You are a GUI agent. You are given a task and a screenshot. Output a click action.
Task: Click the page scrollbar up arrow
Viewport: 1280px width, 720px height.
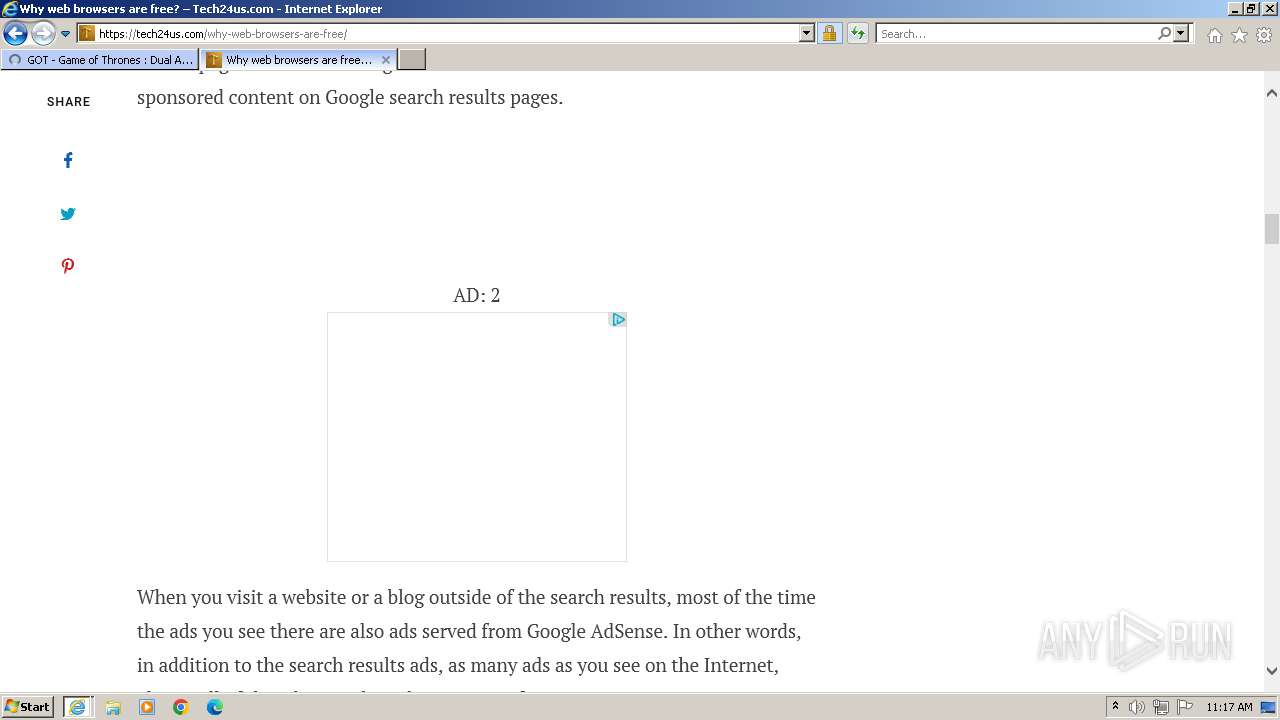point(1272,93)
